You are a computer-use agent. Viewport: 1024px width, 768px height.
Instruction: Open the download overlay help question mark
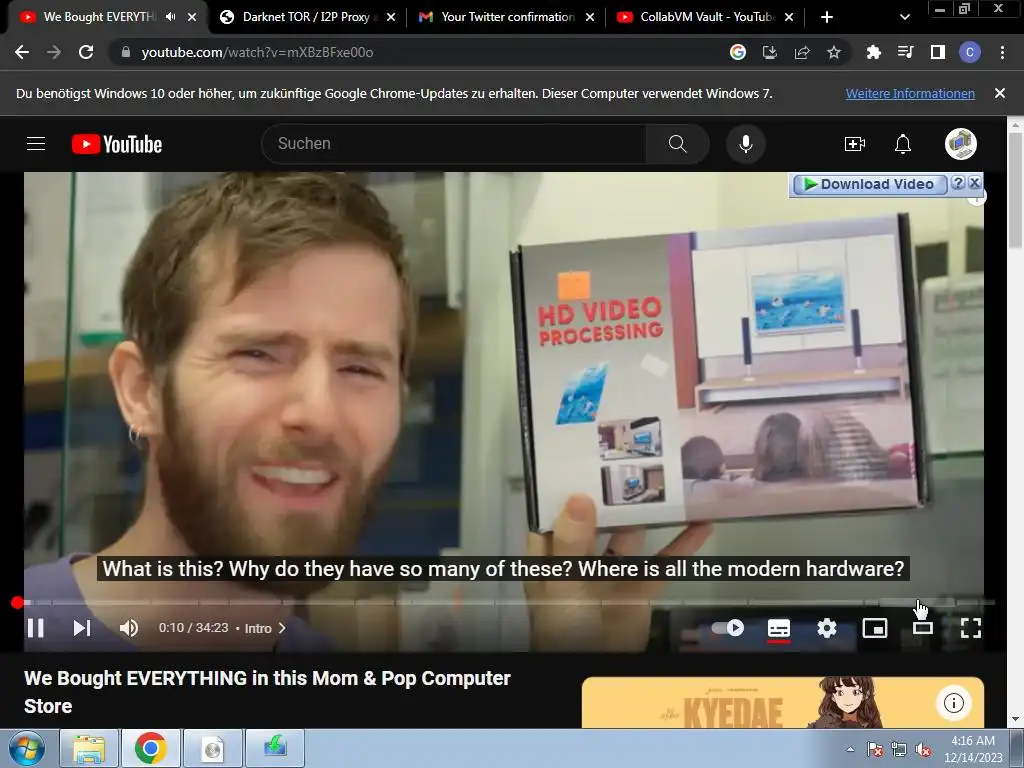click(x=958, y=183)
